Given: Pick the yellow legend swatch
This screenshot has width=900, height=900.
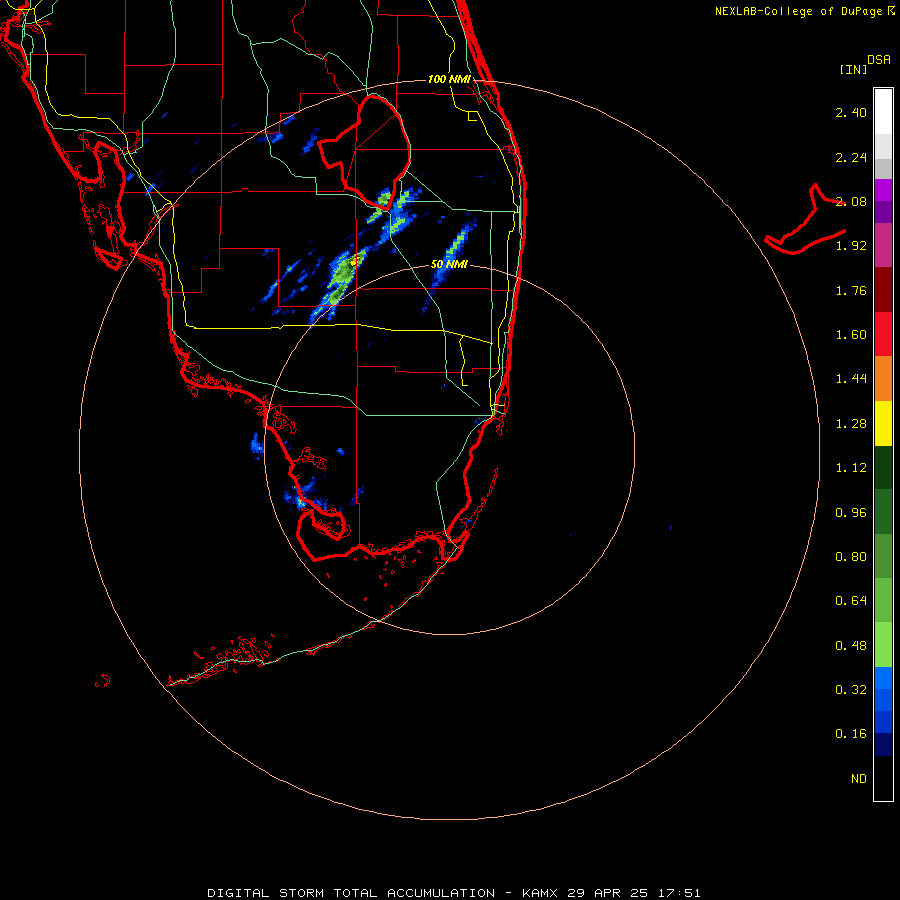Looking at the screenshot, I should [883, 423].
